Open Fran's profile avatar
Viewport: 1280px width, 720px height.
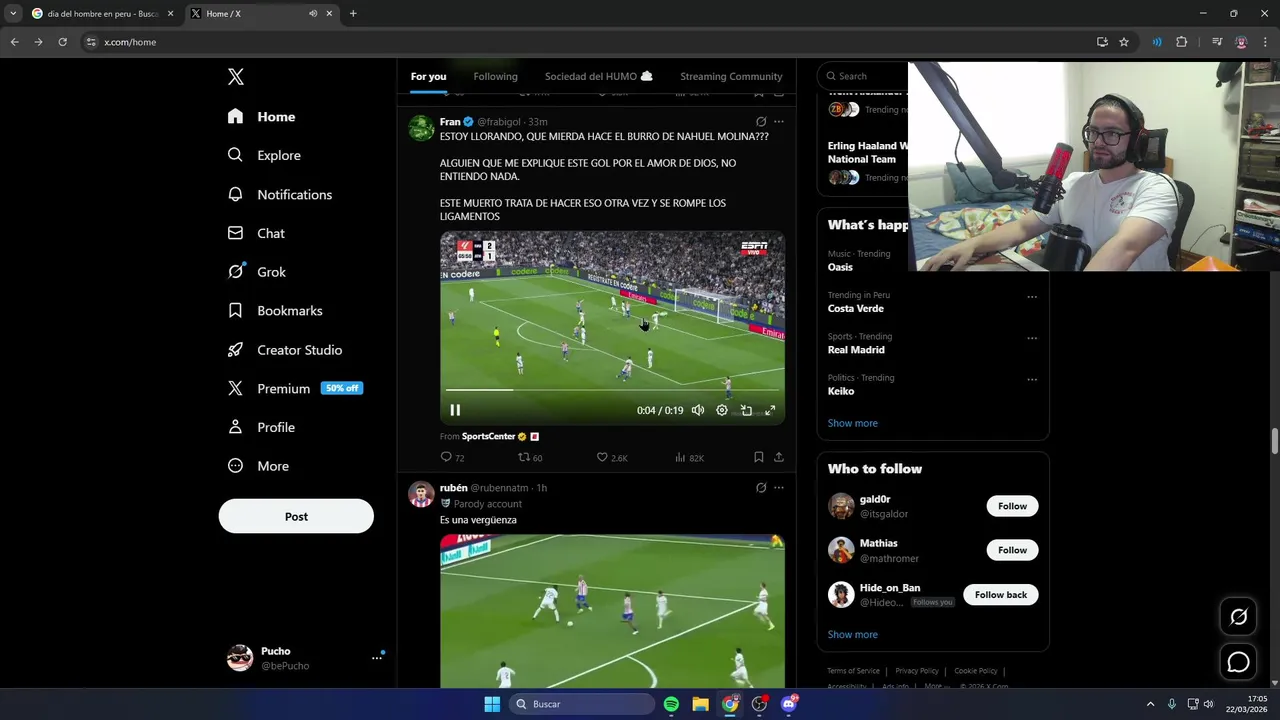(x=421, y=128)
